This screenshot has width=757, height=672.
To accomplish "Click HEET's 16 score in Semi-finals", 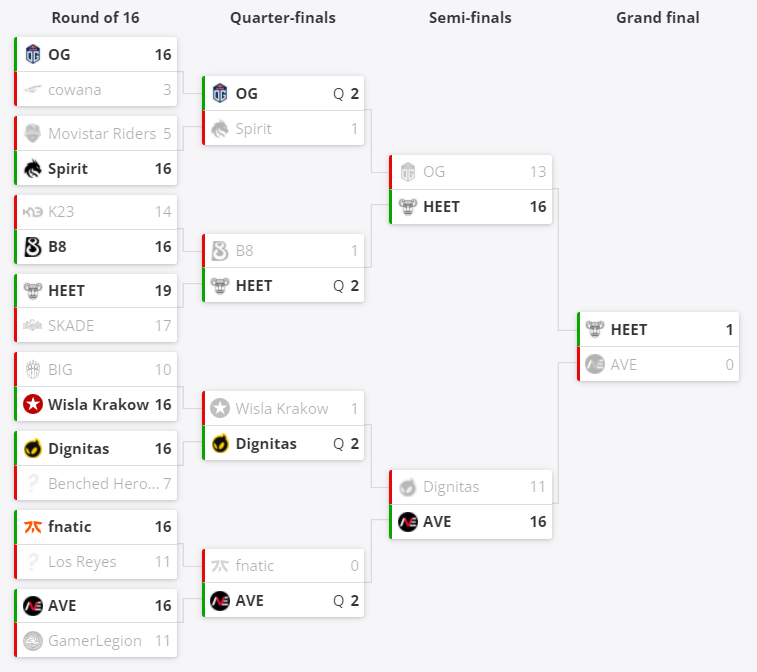I will [x=538, y=207].
